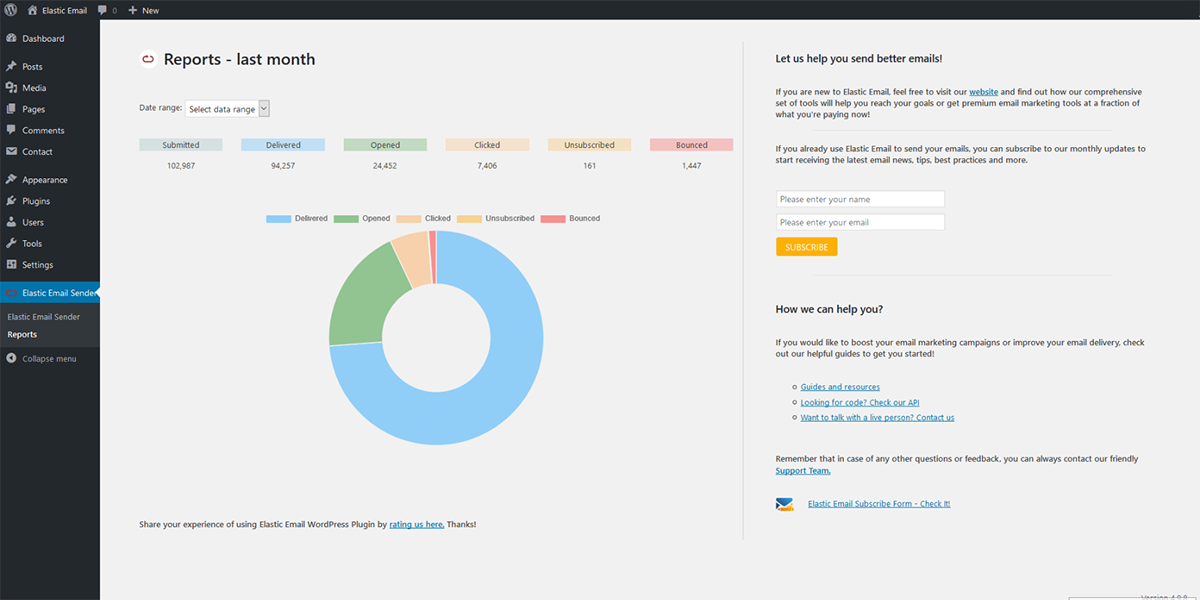Click the WordPress logo icon

coord(11,10)
